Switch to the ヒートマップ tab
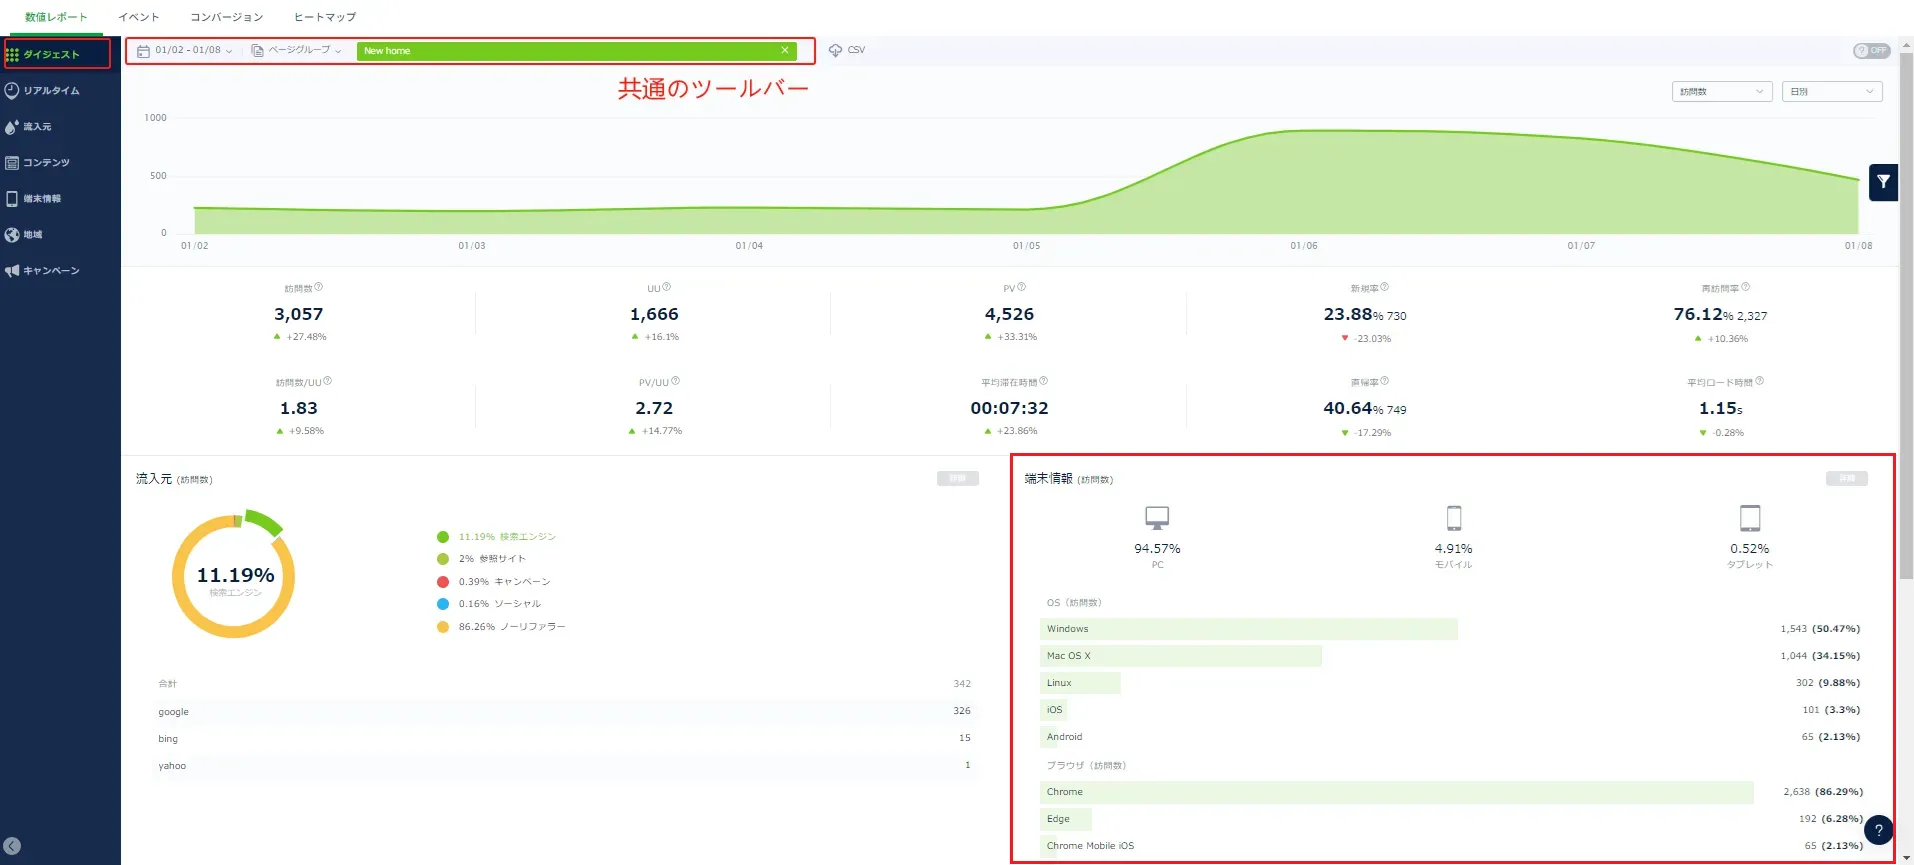Screen dimensions: 1914x865 (325, 17)
